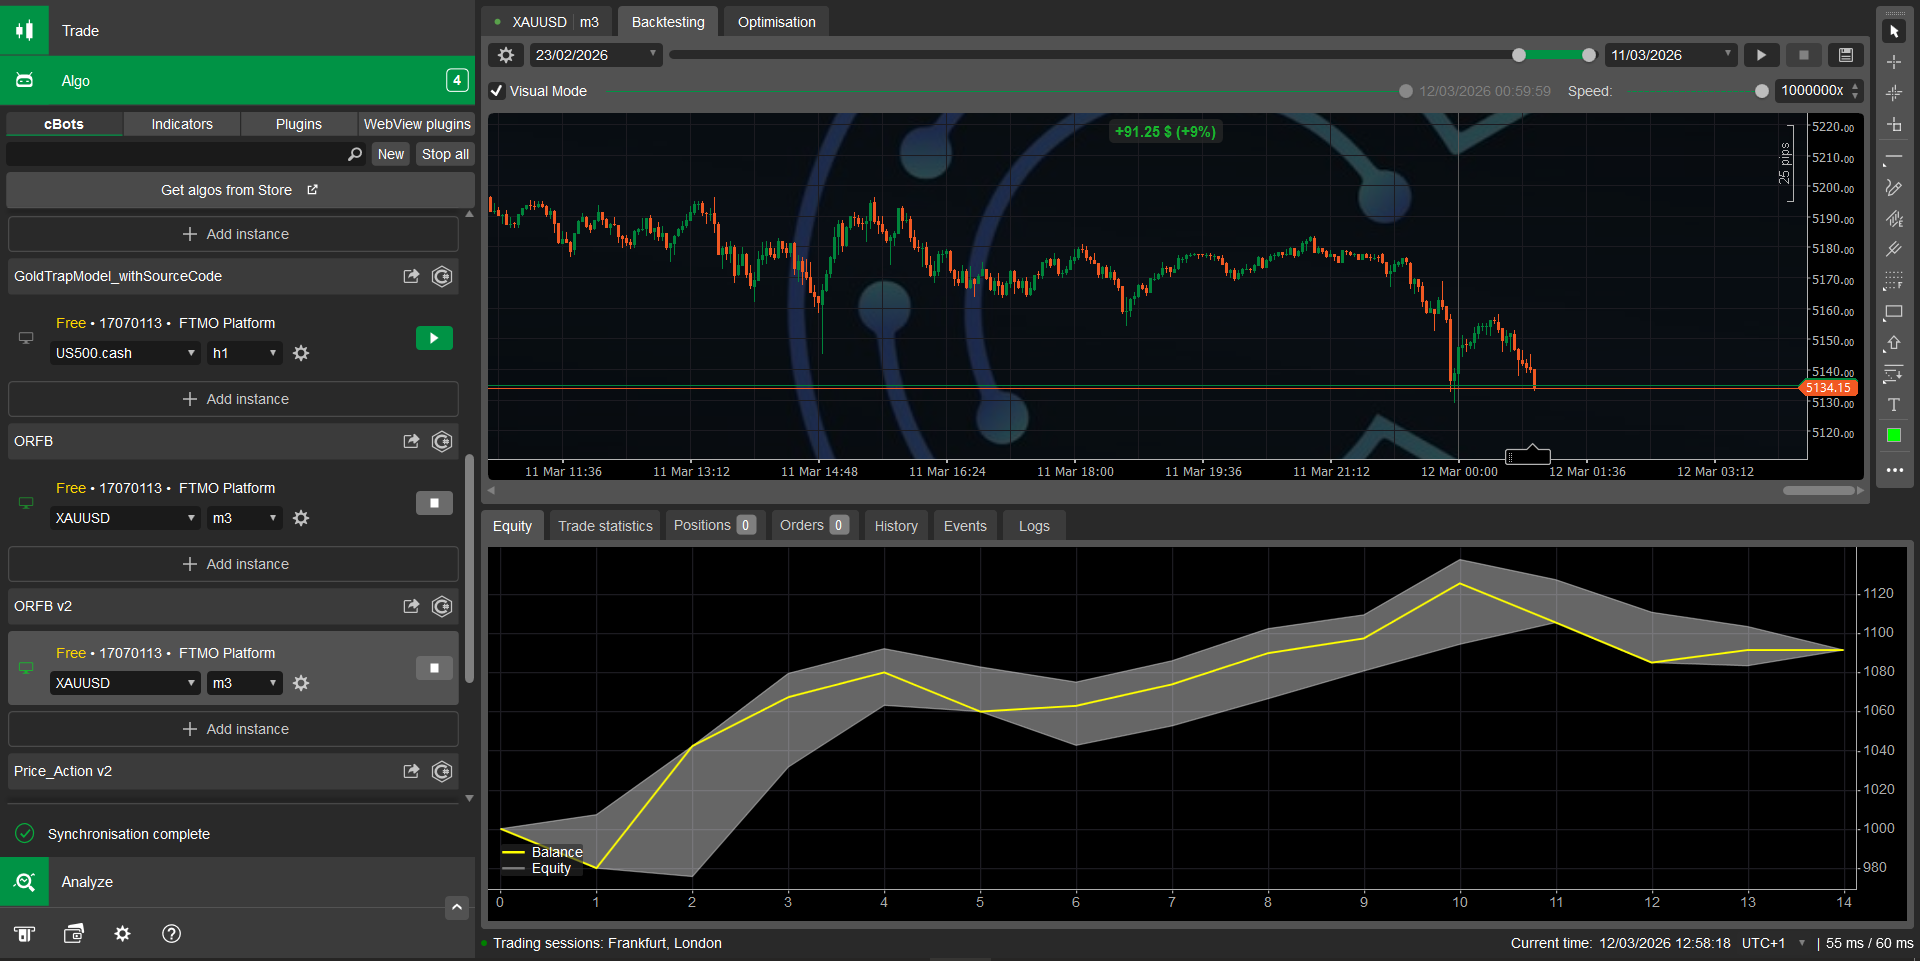Image resolution: width=1920 pixels, height=961 pixels.
Task: Open backtesting settings gear icon
Action: point(506,55)
